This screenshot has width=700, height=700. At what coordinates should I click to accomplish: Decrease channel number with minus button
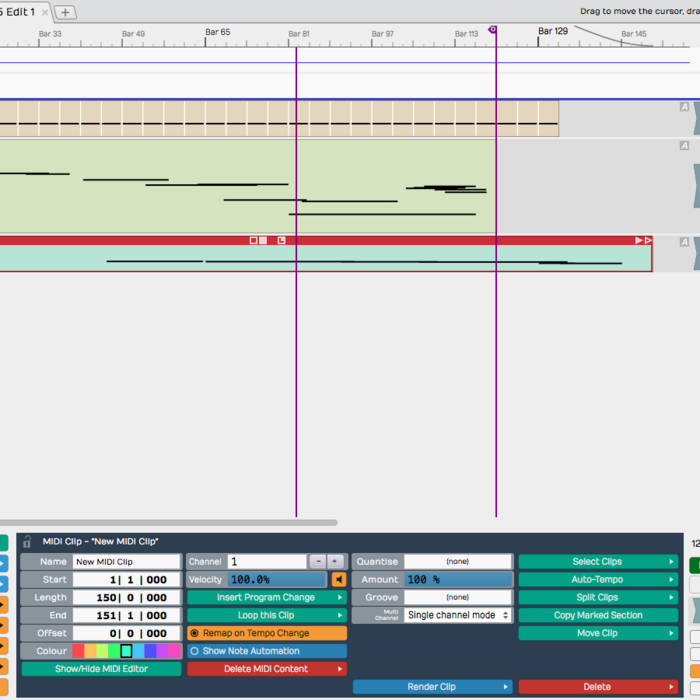pyautogui.click(x=317, y=562)
